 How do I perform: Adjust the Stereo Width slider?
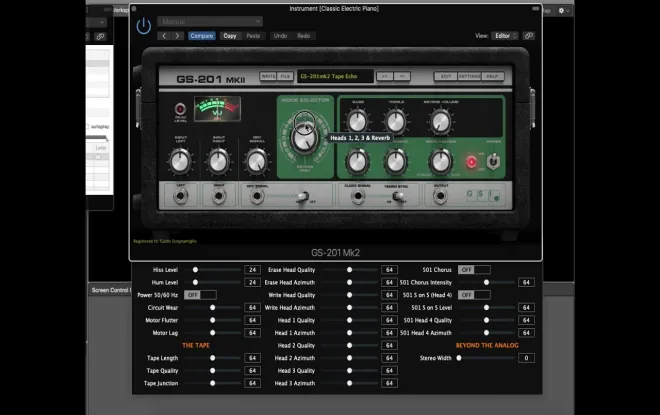pyautogui.click(x=486, y=358)
